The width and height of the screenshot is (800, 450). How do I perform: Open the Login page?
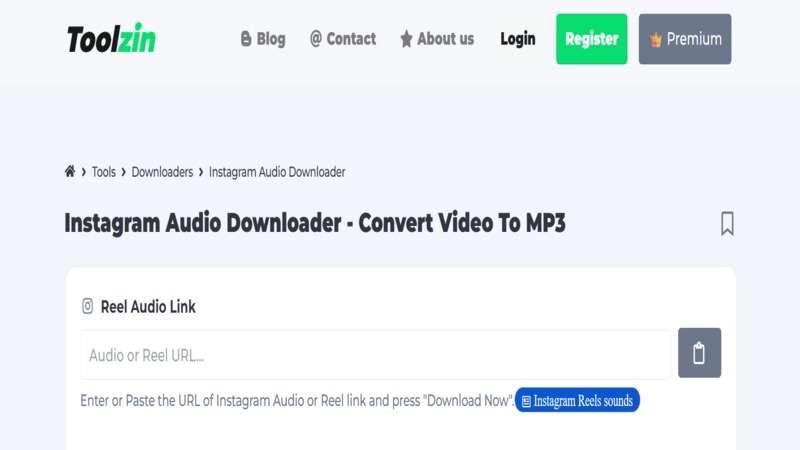pyautogui.click(x=517, y=39)
